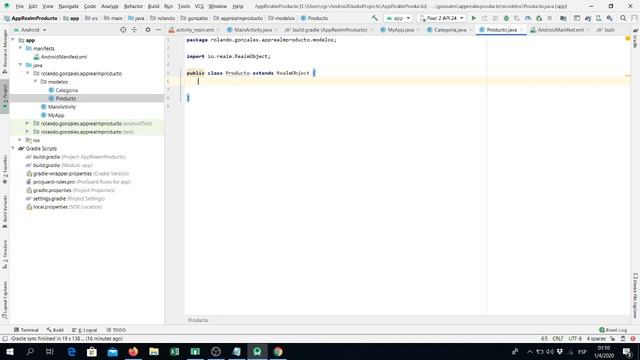Click the ESP language indicator in tray

[x=582, y=351]
